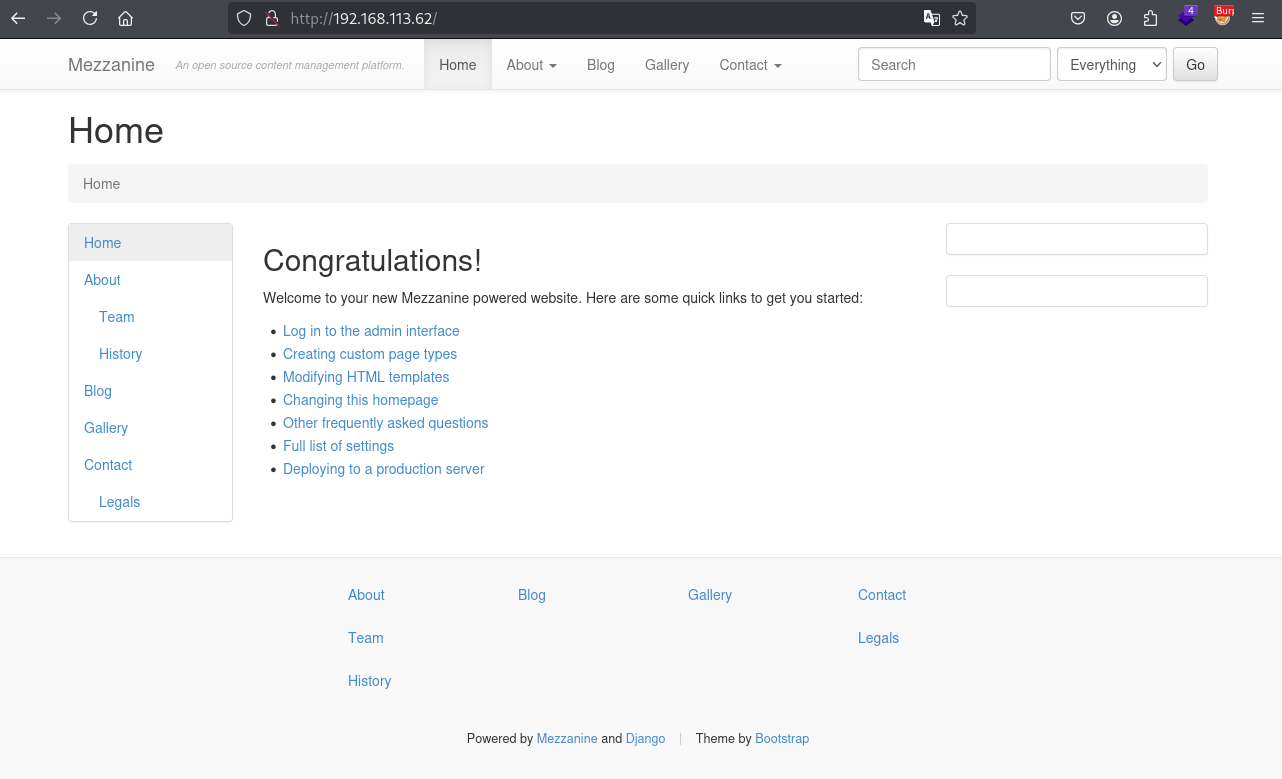This screenshot has height=779, width=1282.
Task: Open the Bootstrap theme link
Action: pyautogui.click(x=782, y=739)
